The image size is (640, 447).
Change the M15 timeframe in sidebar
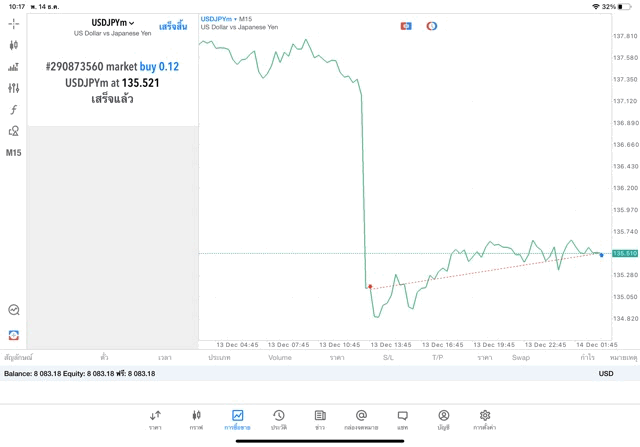(13, 153)
